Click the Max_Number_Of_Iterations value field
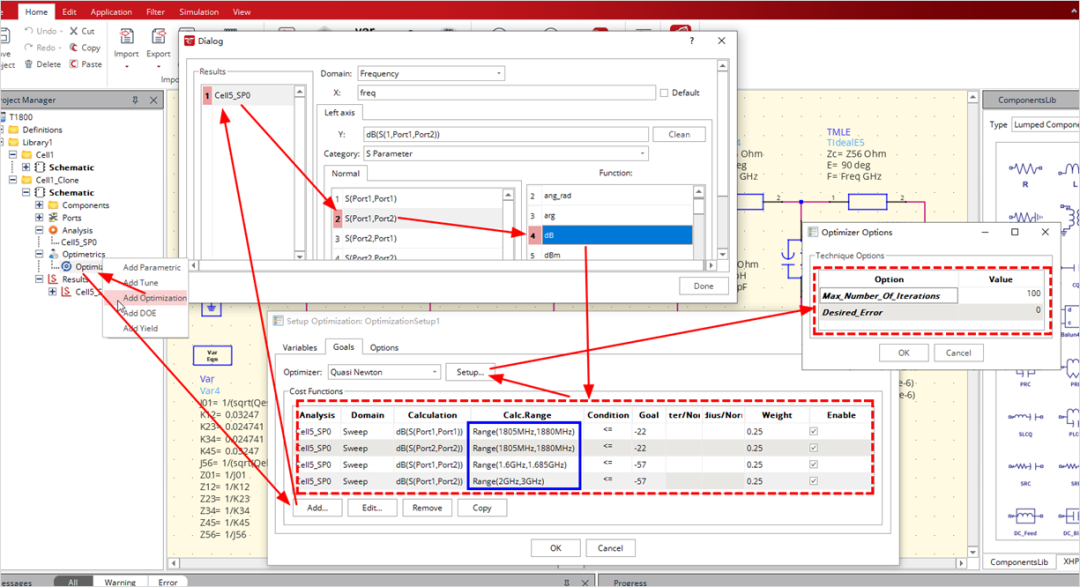Viewport: 1080px width, 587px height. coord(1000,296)
